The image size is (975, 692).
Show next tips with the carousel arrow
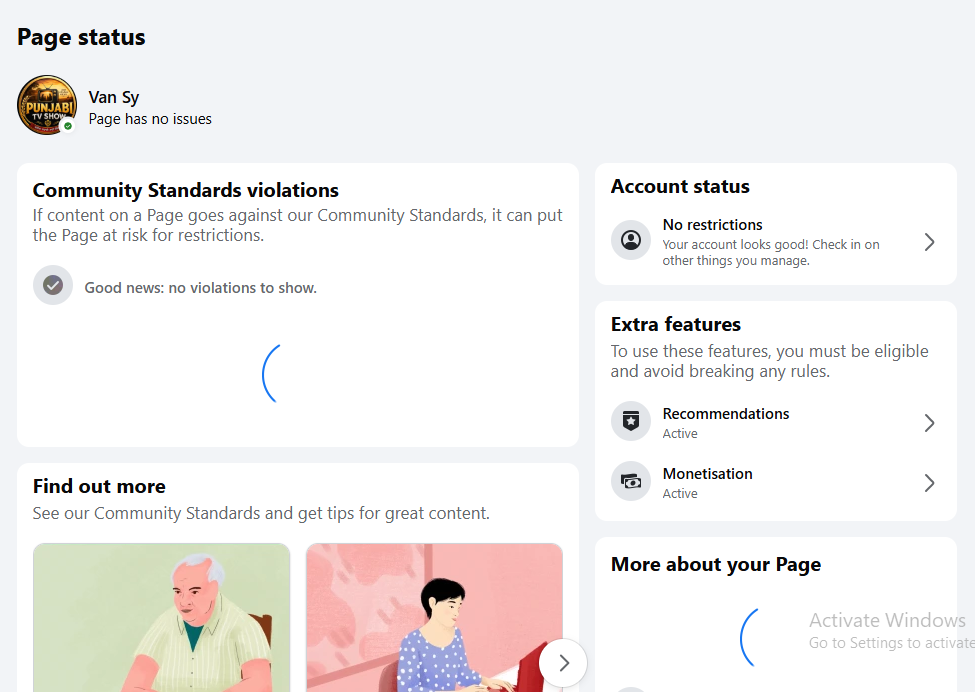coord(563,663)
